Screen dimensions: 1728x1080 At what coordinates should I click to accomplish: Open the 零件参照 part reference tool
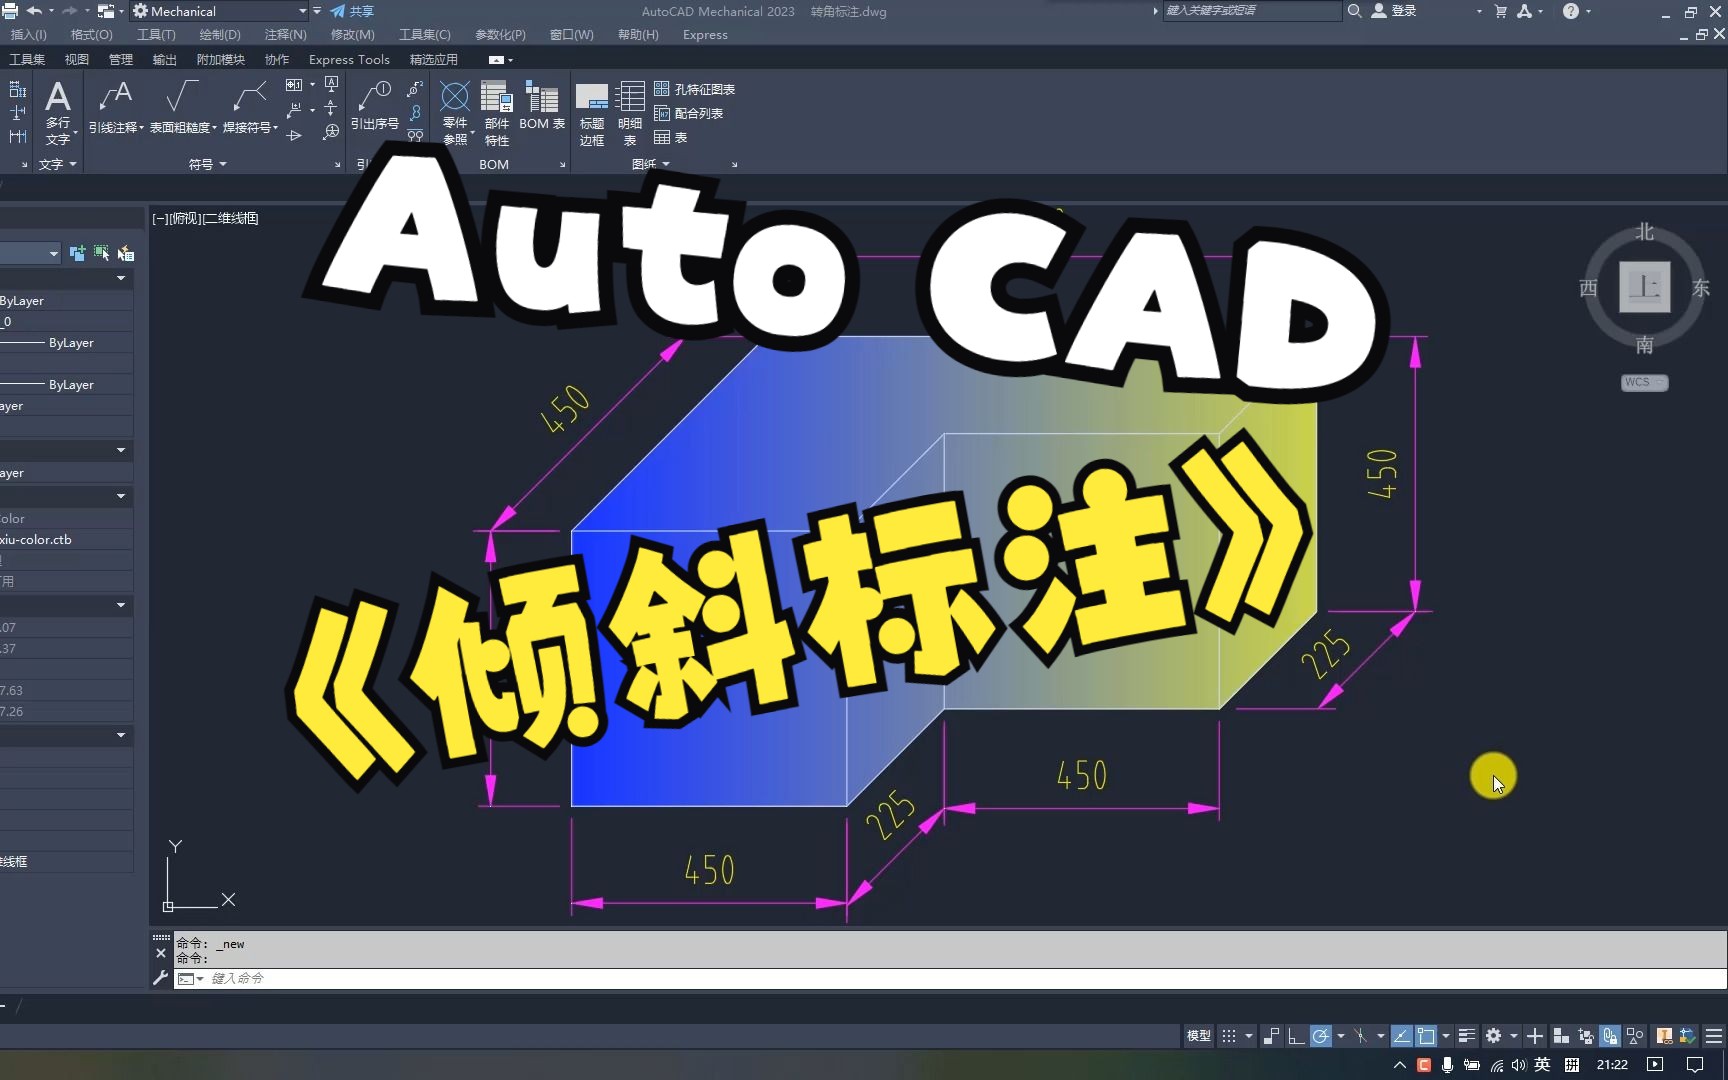[x=455, y=110]
